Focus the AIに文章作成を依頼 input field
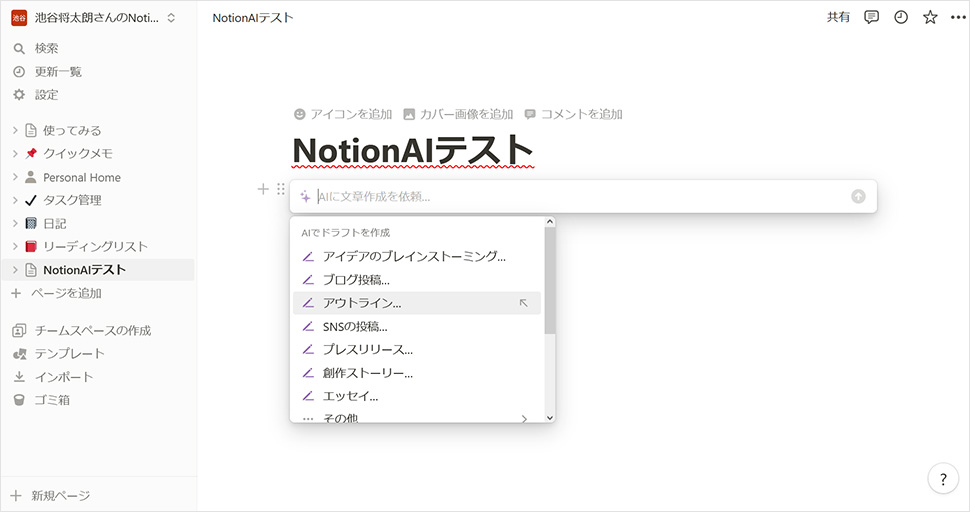 coord(582,197)
